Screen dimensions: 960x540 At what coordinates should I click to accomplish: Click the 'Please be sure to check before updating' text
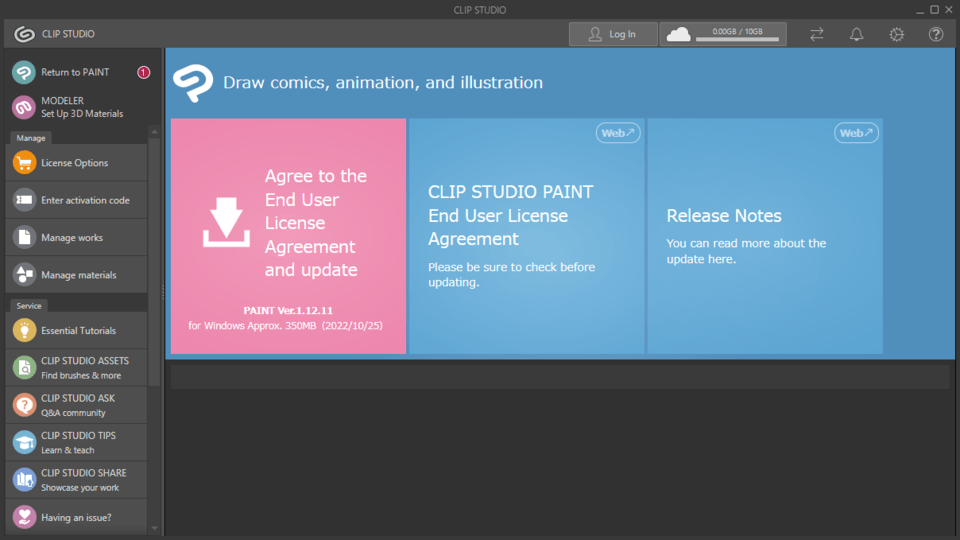(x=512, y=275)
